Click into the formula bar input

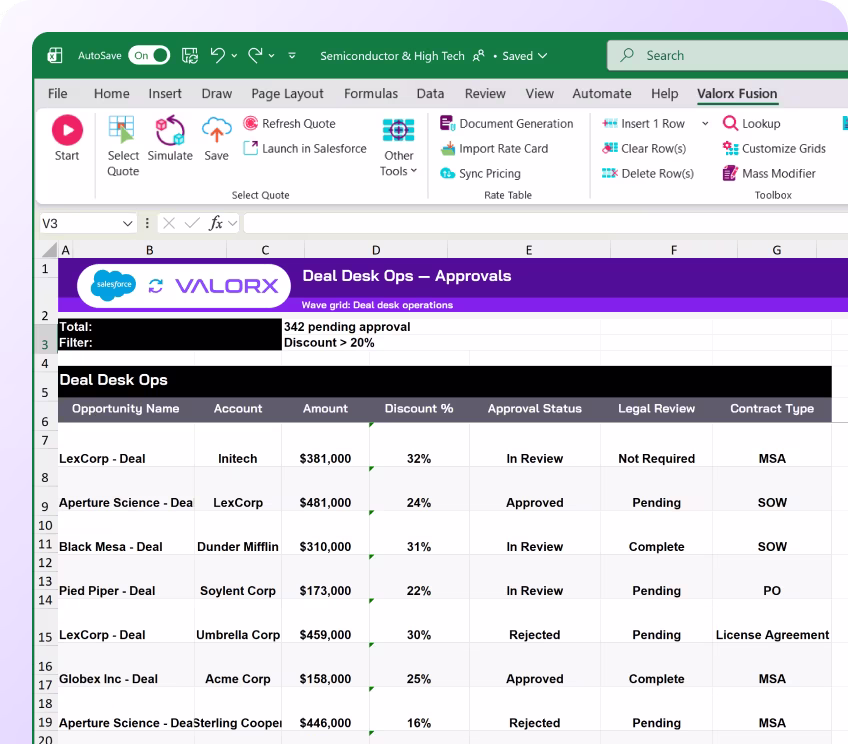pos(545,223)
